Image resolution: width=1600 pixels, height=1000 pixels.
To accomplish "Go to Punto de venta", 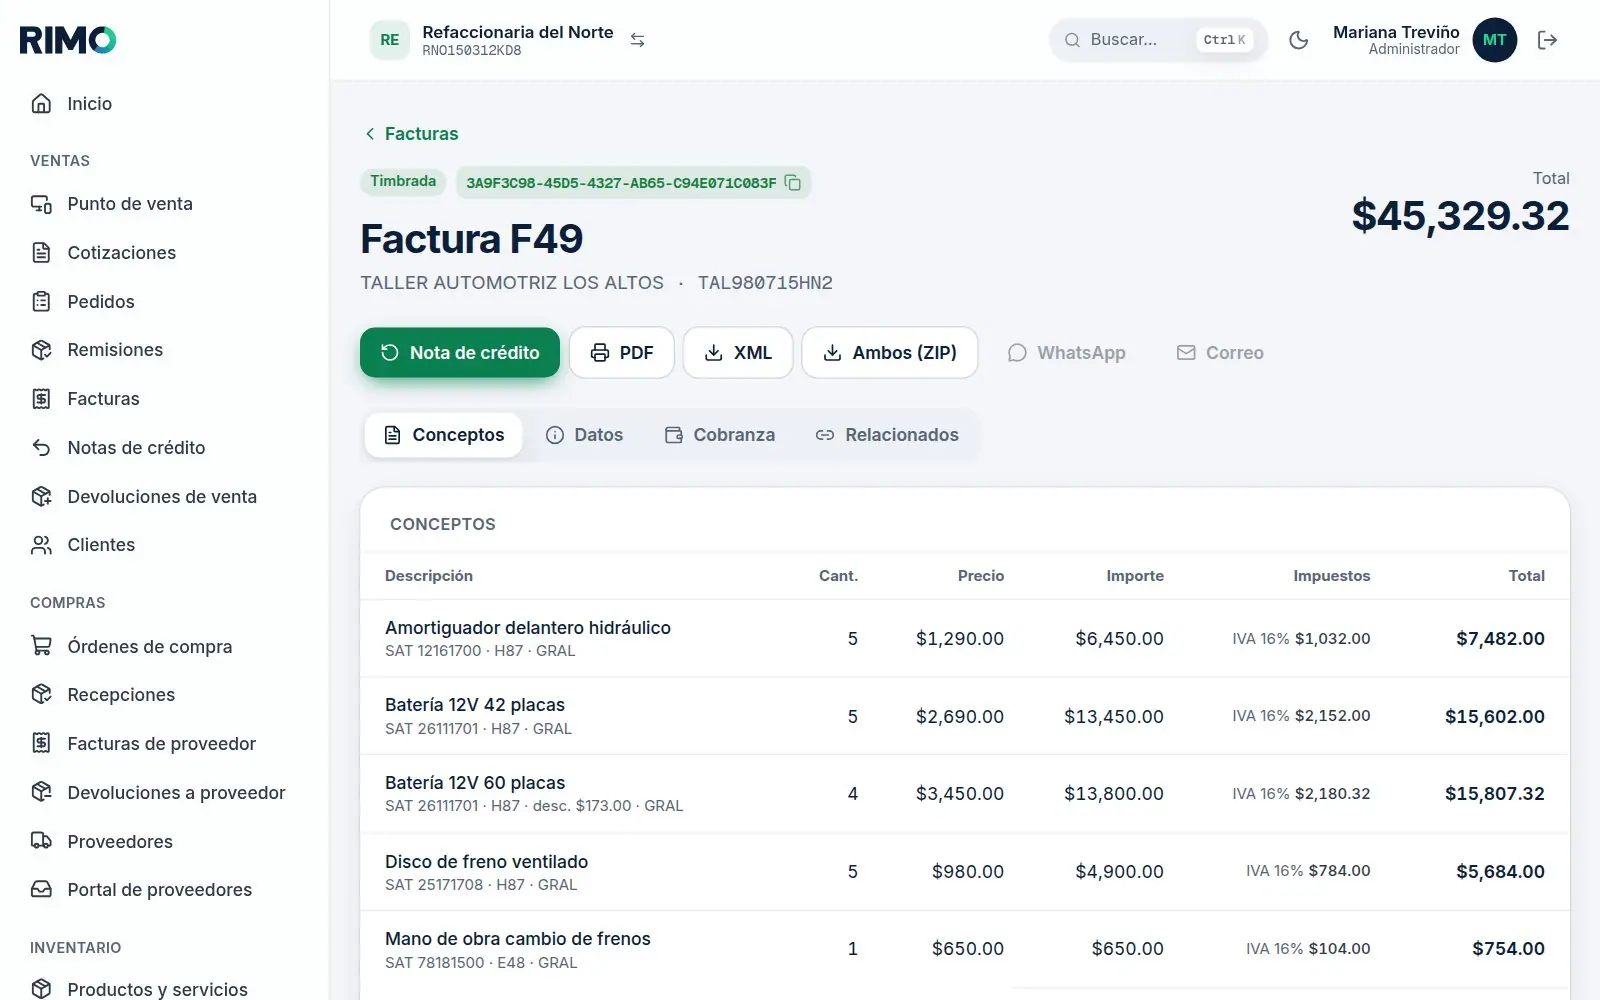I will click(164, 204).
